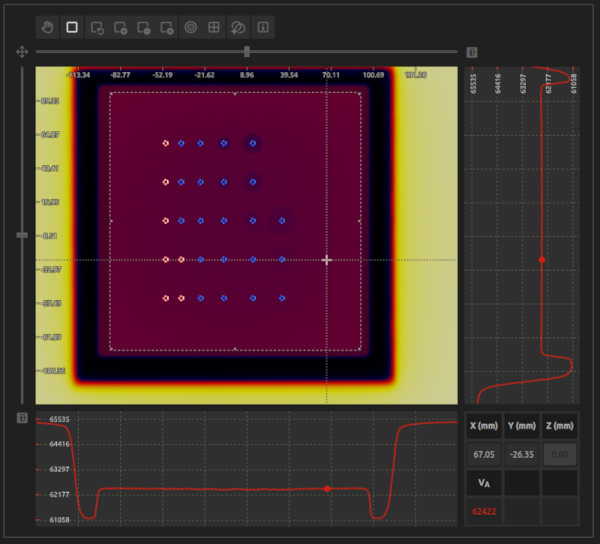Click the red VA value 62422

(x=484, y=511)
